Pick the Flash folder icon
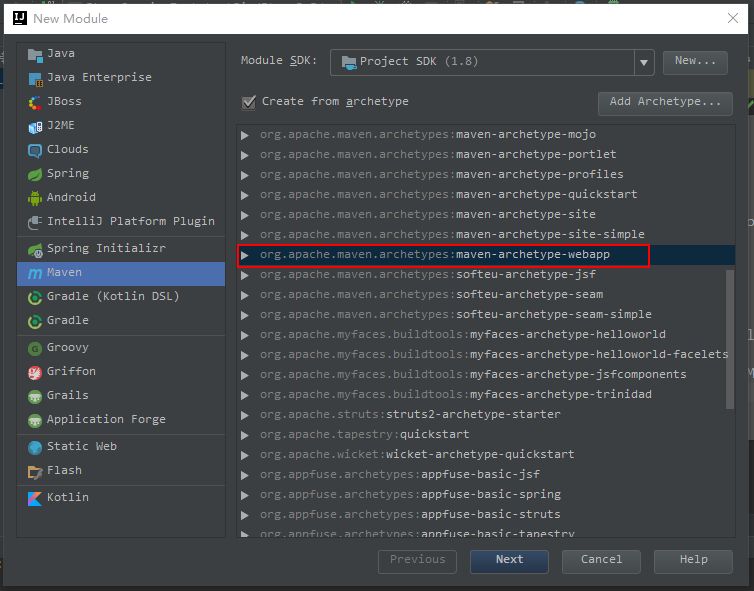 (x=35, y=472)
